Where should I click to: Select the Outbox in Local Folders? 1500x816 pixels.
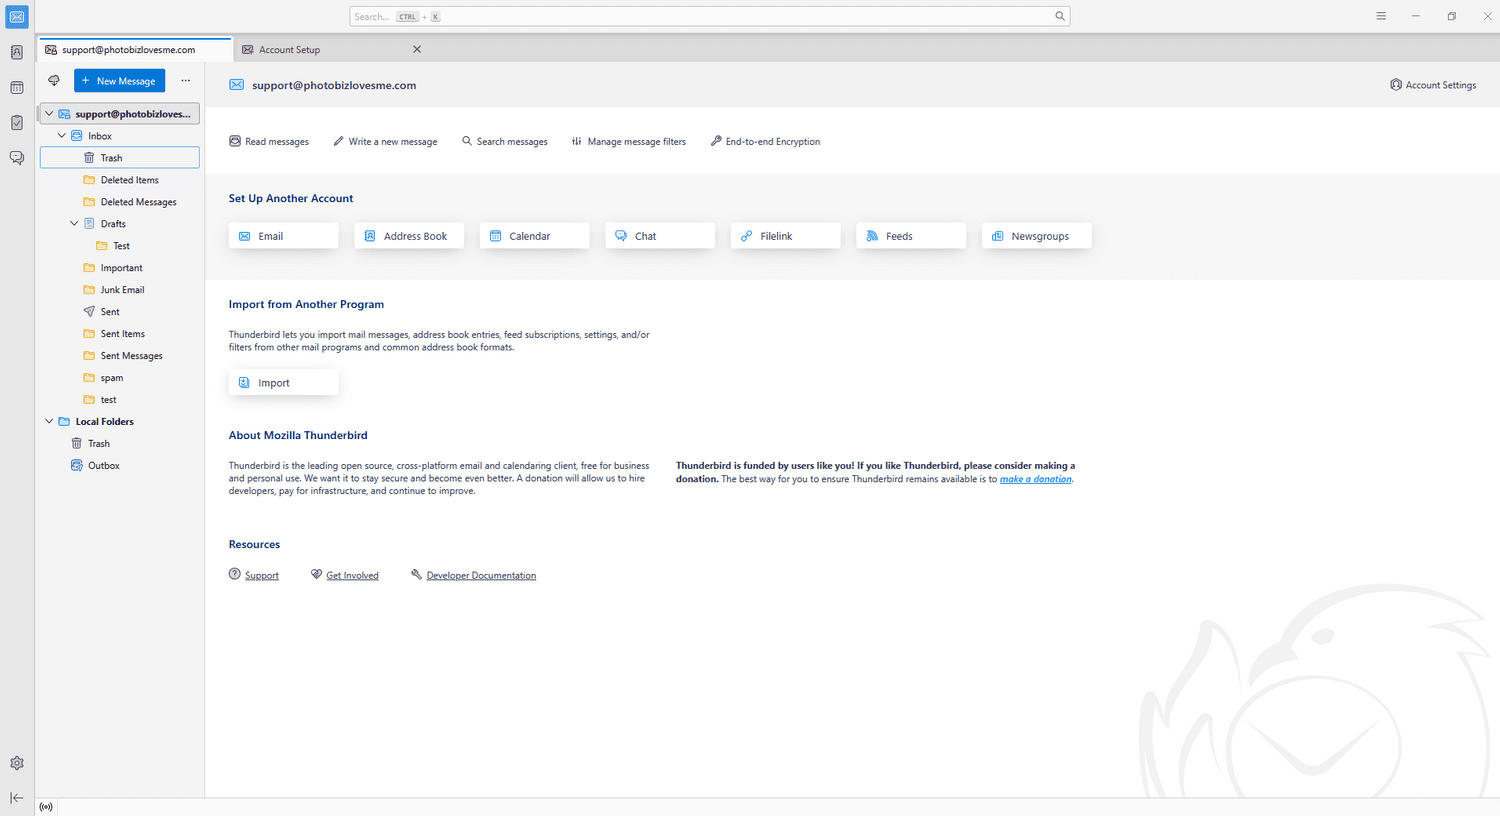point(120,466)
